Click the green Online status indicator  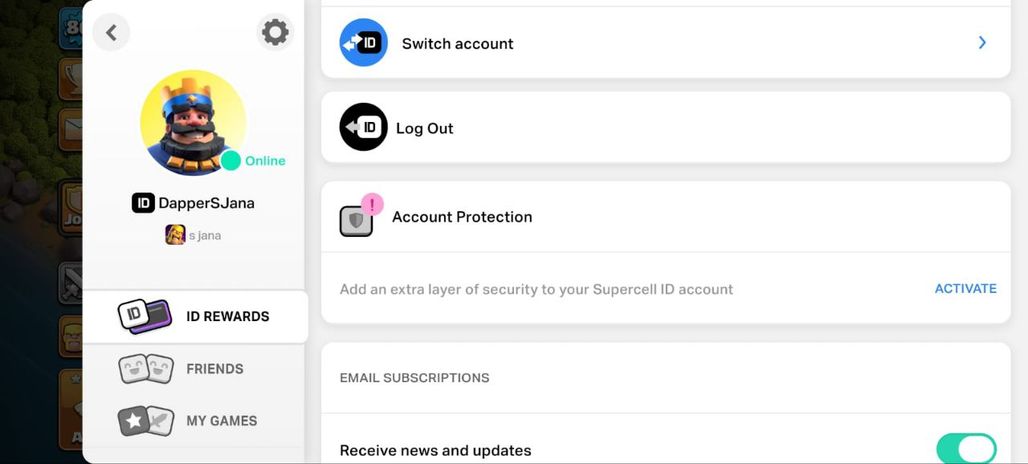[231, 161]
